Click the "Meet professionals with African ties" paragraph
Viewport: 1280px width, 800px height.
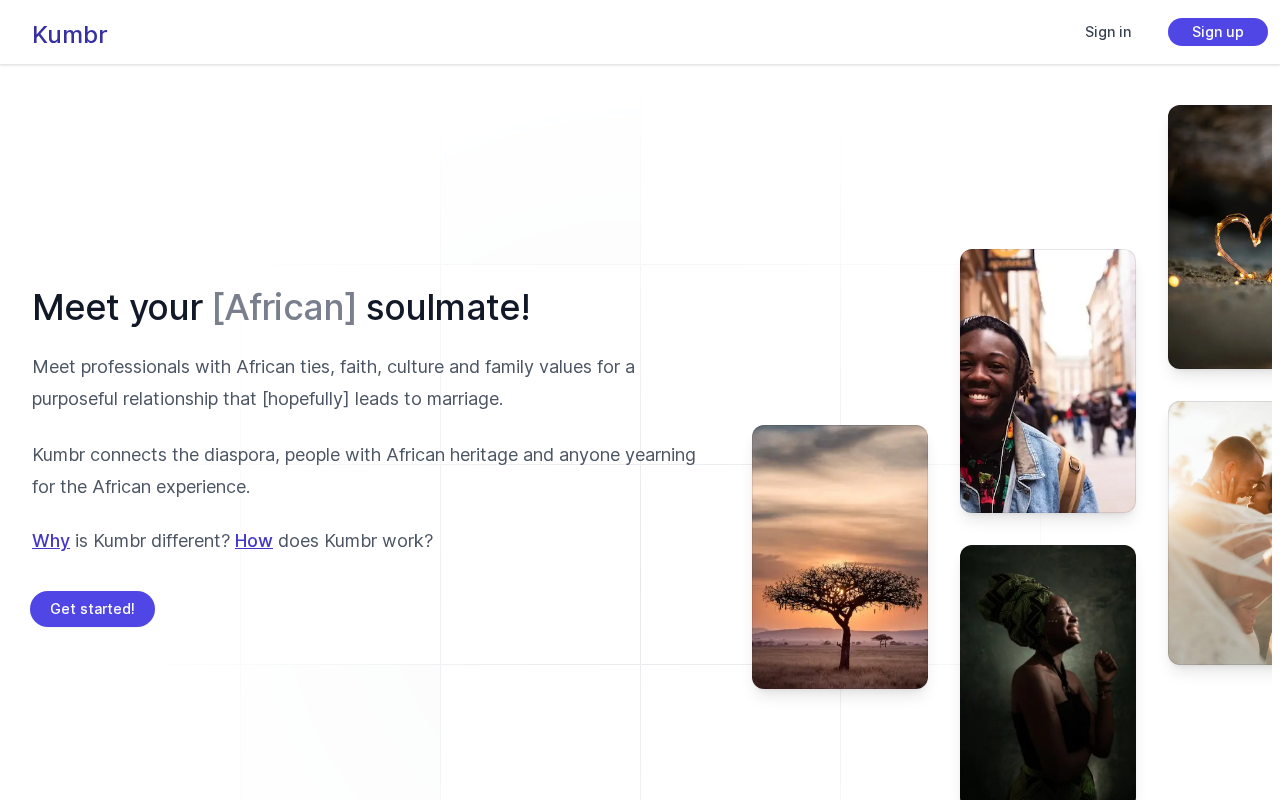(x=333, y=367)
